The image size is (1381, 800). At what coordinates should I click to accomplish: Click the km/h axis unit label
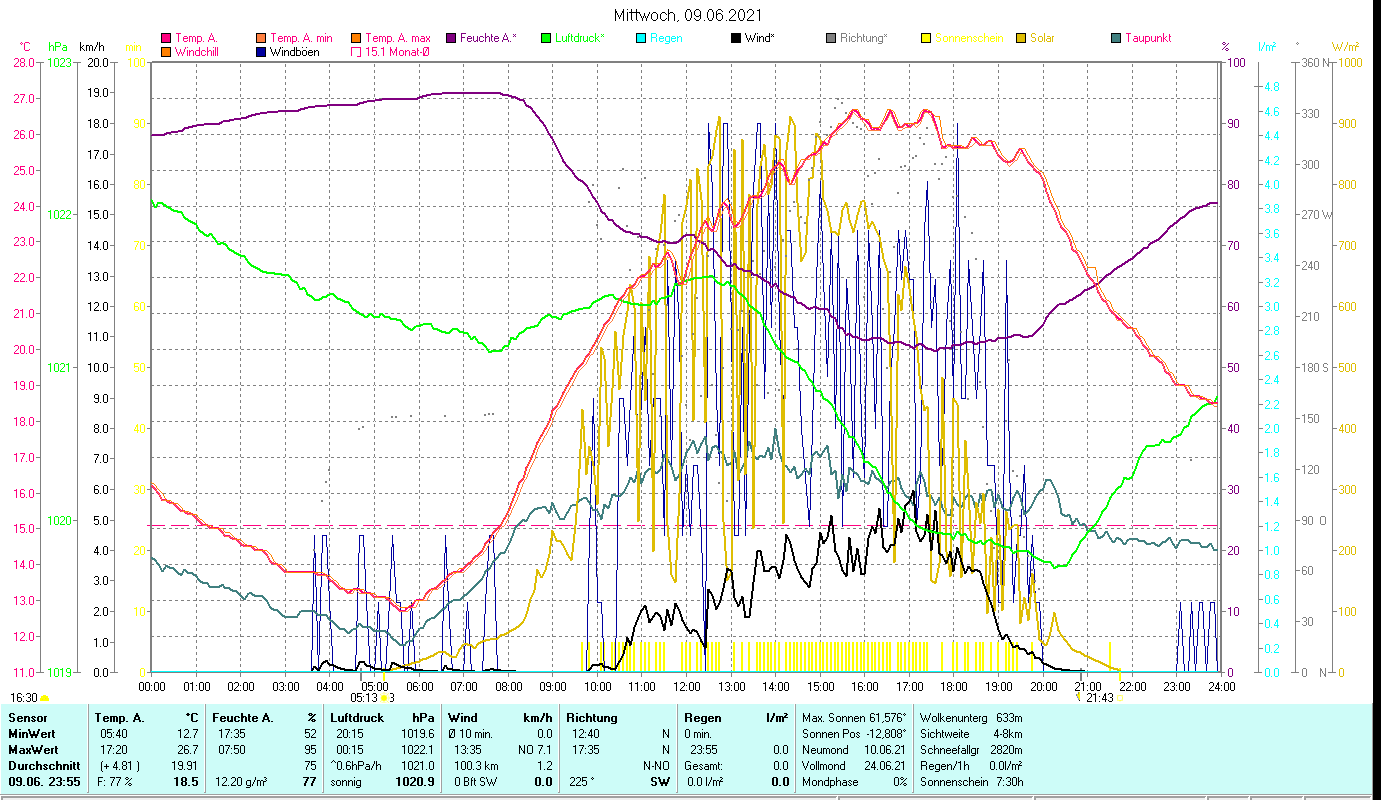pos(91,47)
